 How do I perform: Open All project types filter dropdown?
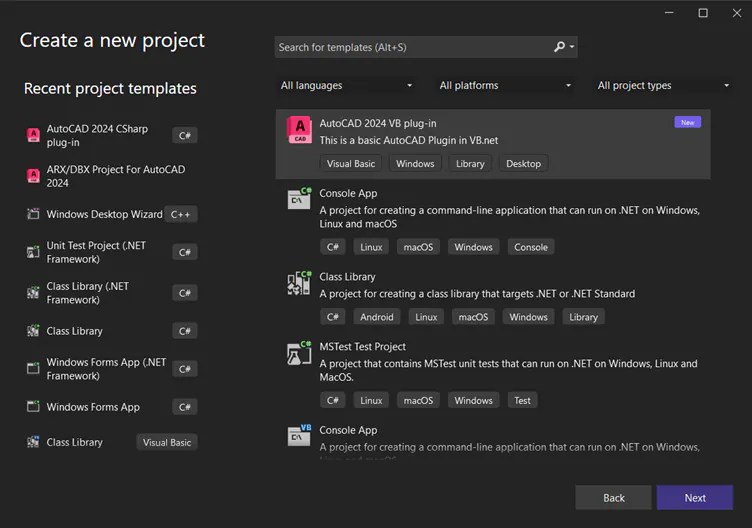click(663, 85)
